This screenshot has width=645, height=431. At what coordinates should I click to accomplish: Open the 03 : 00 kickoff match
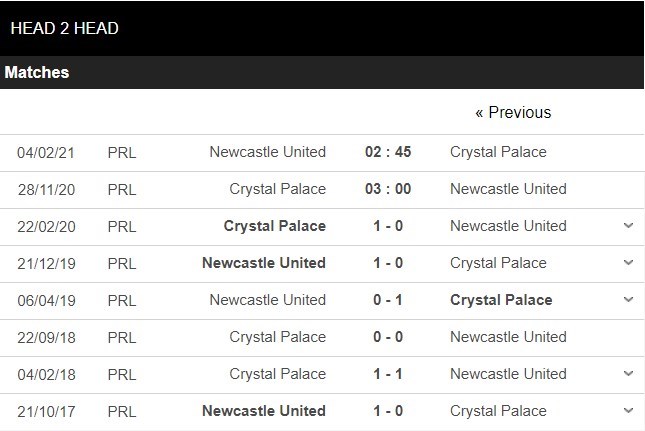(x=388, y=189)
